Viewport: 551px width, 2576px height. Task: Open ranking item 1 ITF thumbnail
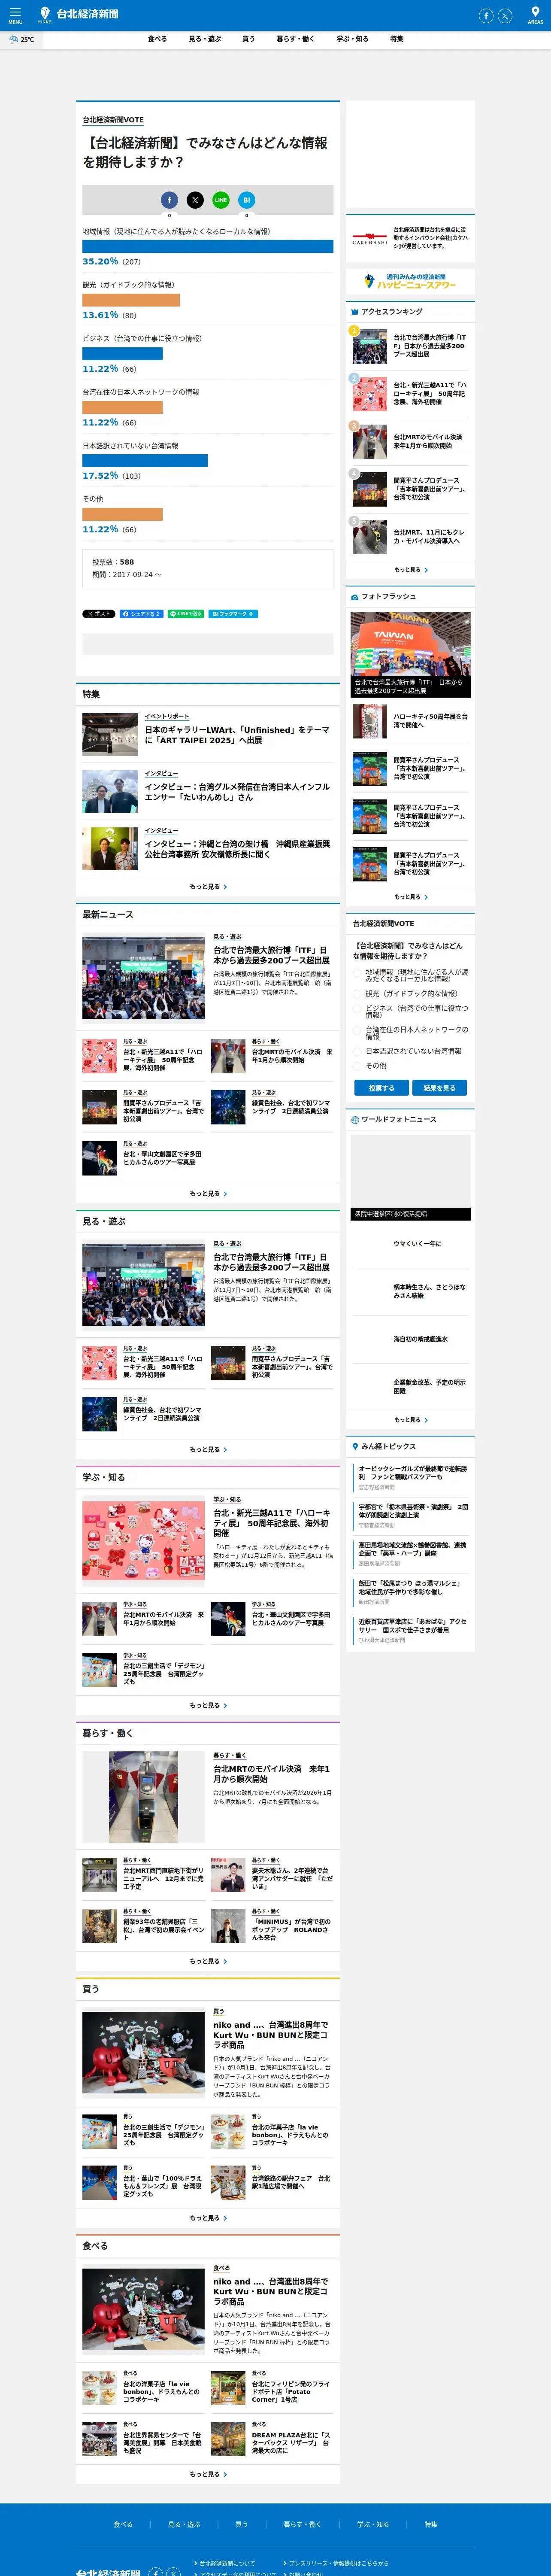coord(370,346)
